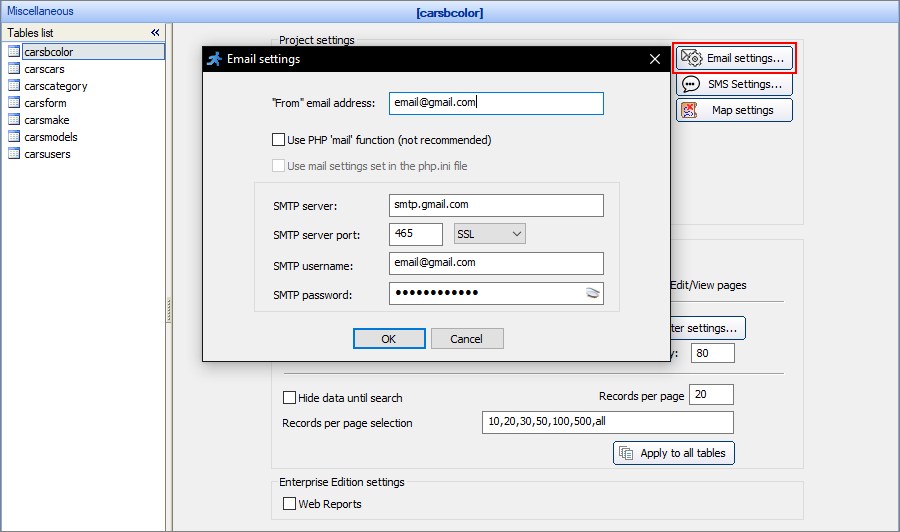Click the SMTP username field
900x532 pixels.
pyautogui.click(x=496, y=263)
